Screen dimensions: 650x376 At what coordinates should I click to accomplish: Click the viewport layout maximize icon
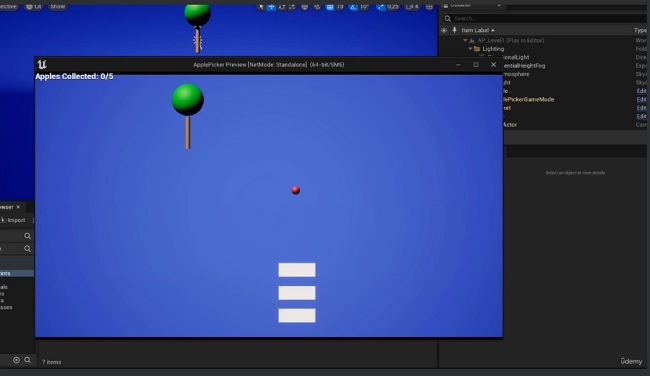pyautogui.click(x=429, y=7)
